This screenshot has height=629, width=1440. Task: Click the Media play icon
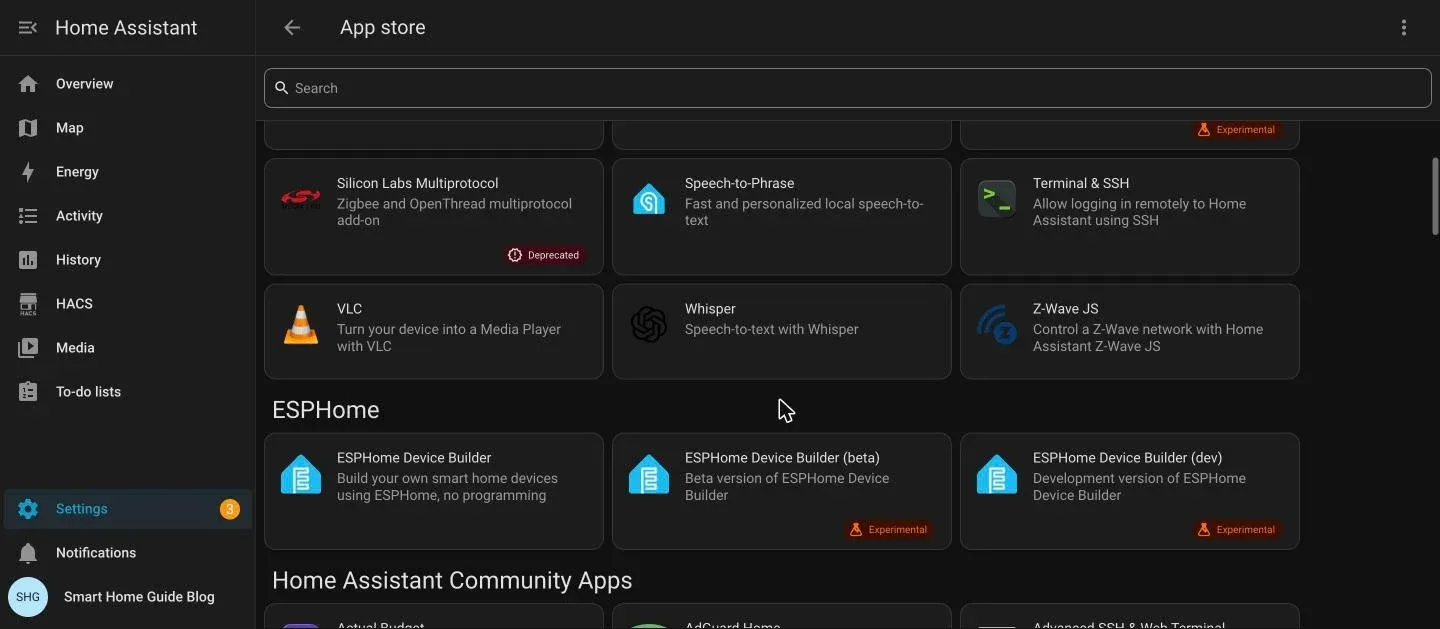pyautogui.click(x=28, y=348)
